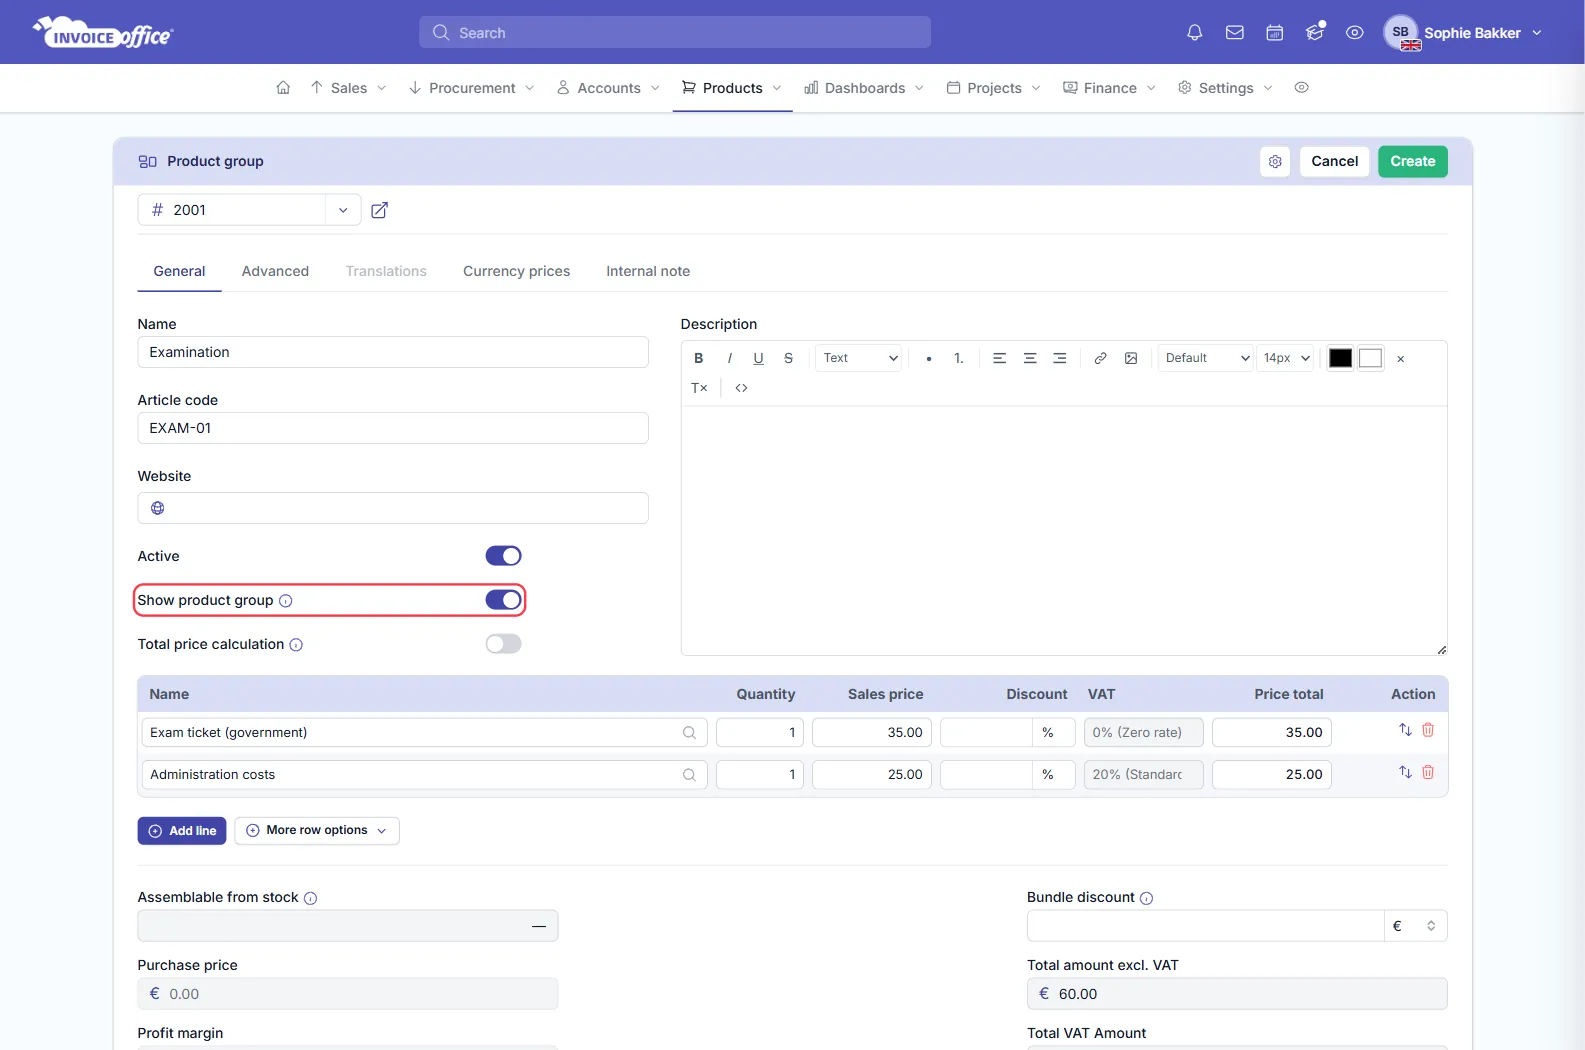The height and width of the screenshot is (1050, 1585).
Task: Focus the top Search bar
Action: point(675,33)
